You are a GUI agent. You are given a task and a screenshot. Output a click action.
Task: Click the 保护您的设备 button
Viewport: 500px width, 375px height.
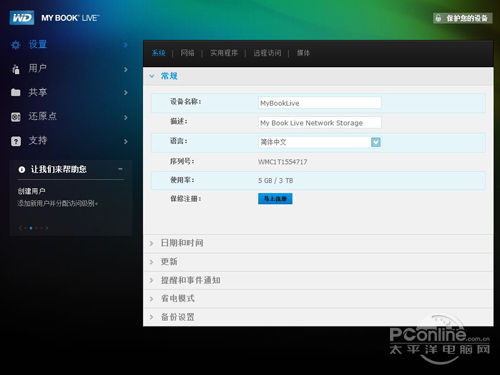pyautogui.click(x=463, y=18)
